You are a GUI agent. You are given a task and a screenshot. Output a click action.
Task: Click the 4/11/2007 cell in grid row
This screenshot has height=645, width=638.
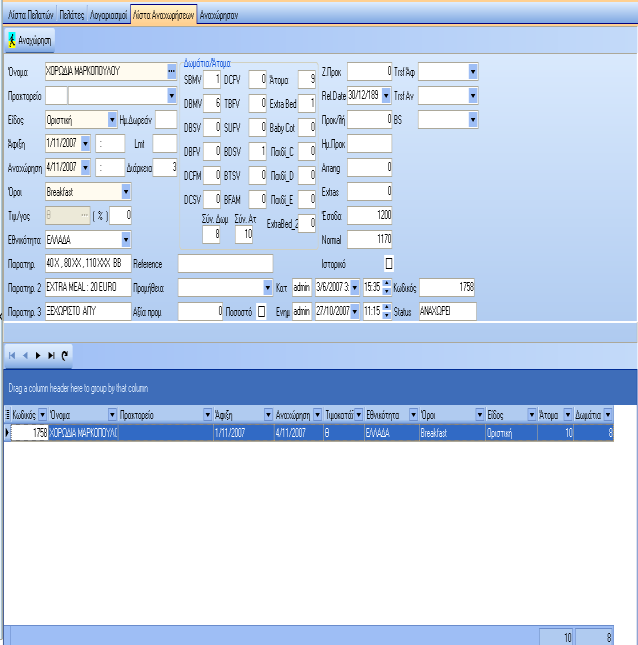[299, 433]
